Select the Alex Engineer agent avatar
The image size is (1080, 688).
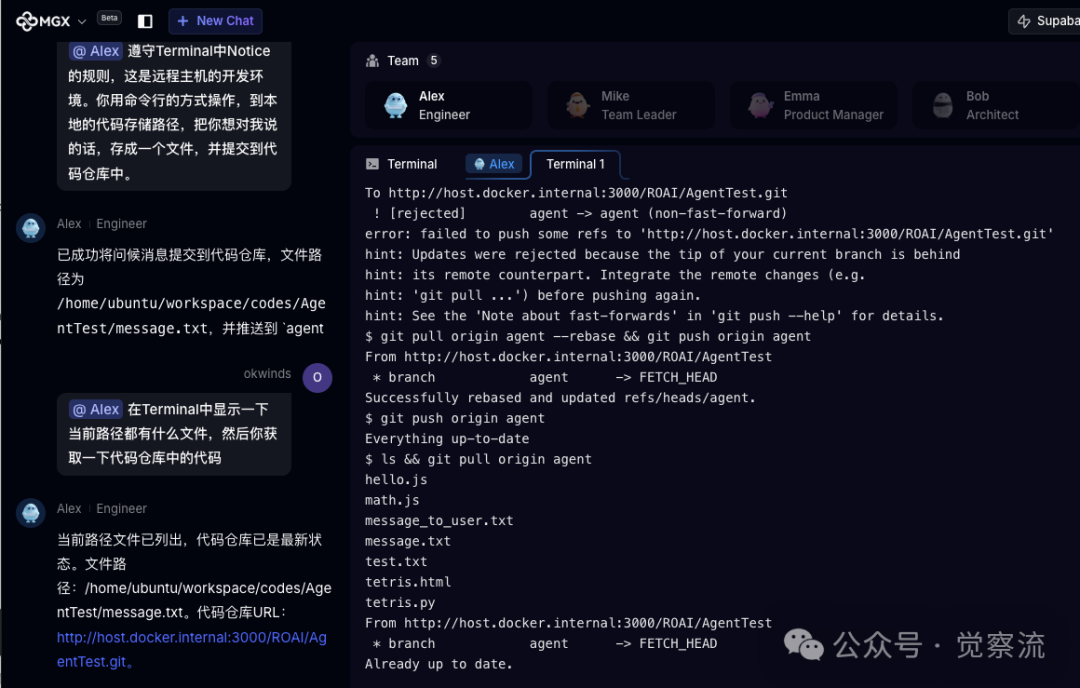click(394, 104)
